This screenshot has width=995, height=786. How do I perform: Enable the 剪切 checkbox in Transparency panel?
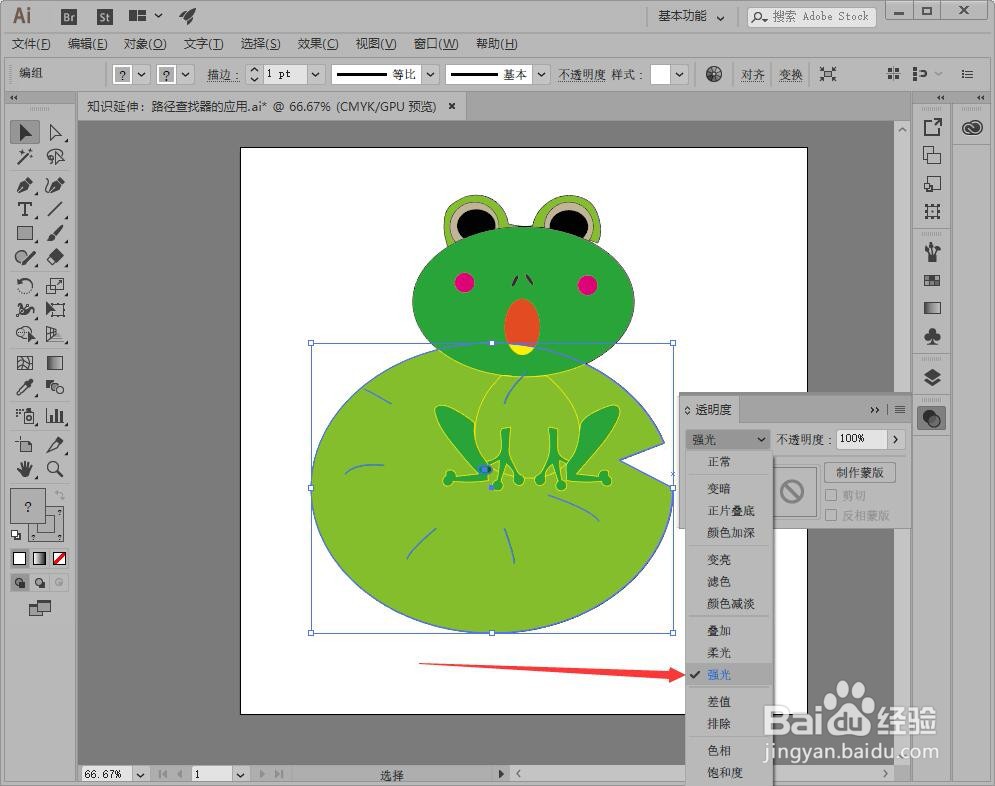click(831, 494)
